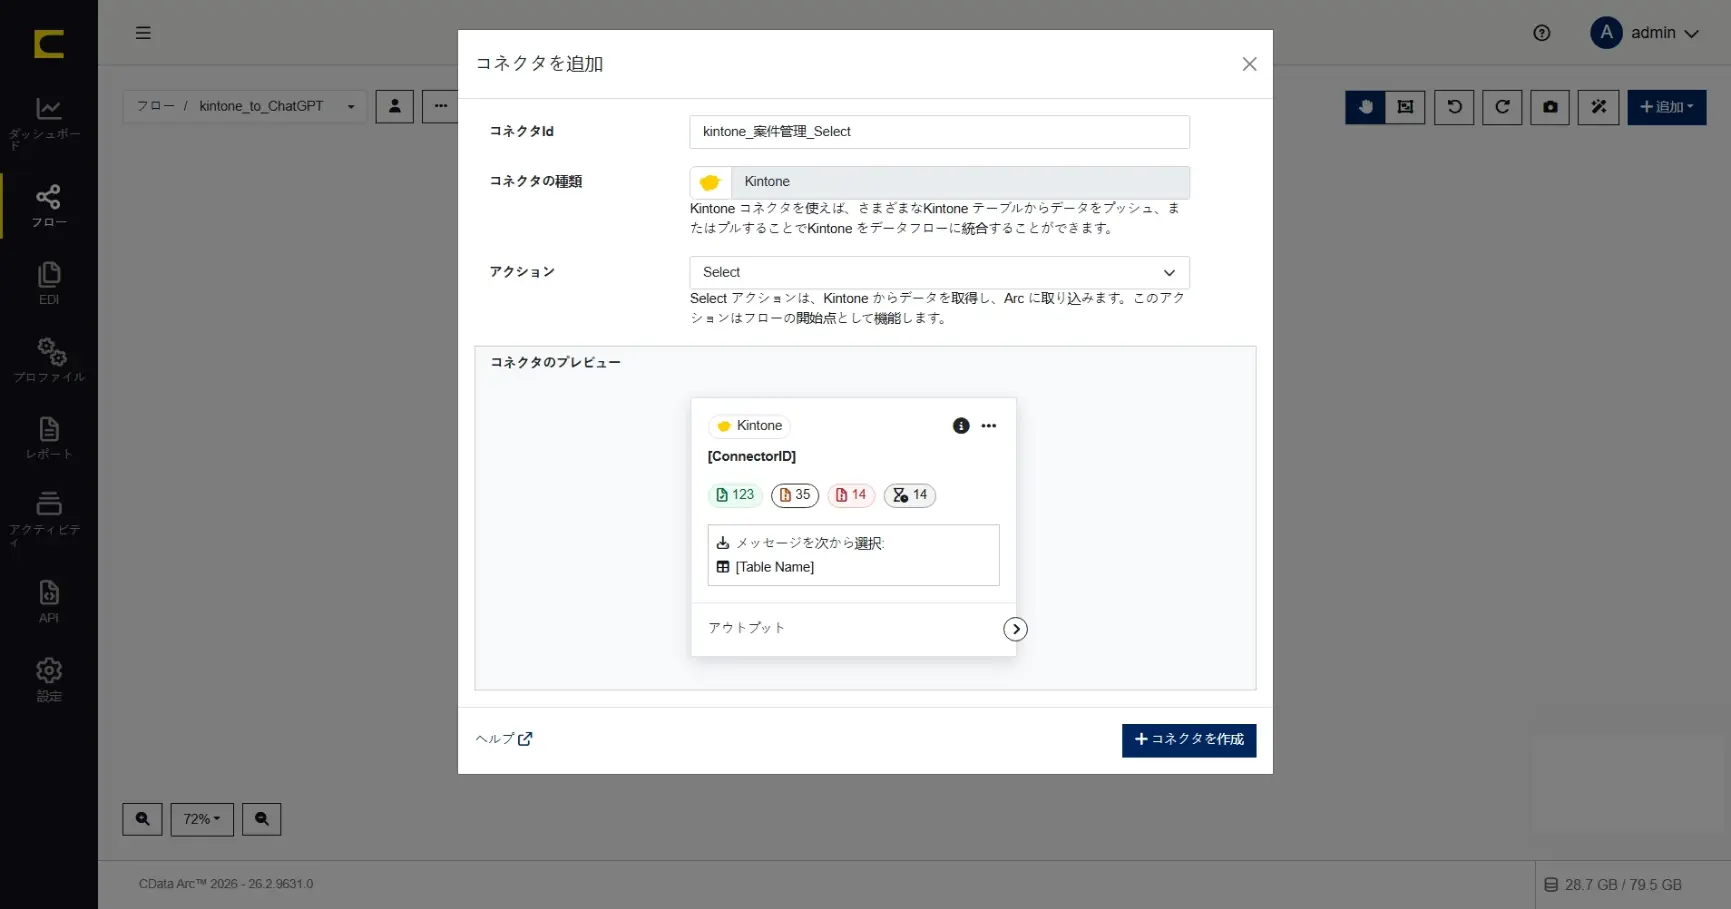Click the camera snapshot button

point(1550,107)
